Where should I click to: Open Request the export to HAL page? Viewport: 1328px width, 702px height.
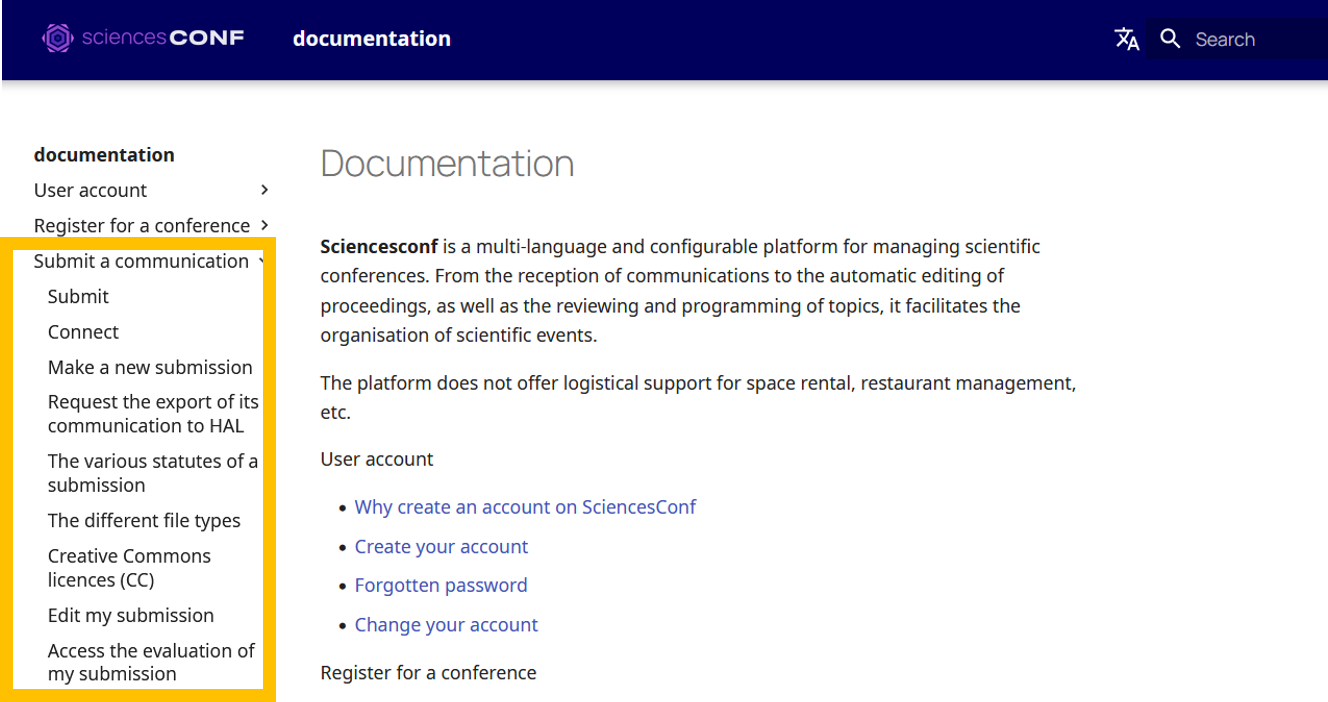152,413
